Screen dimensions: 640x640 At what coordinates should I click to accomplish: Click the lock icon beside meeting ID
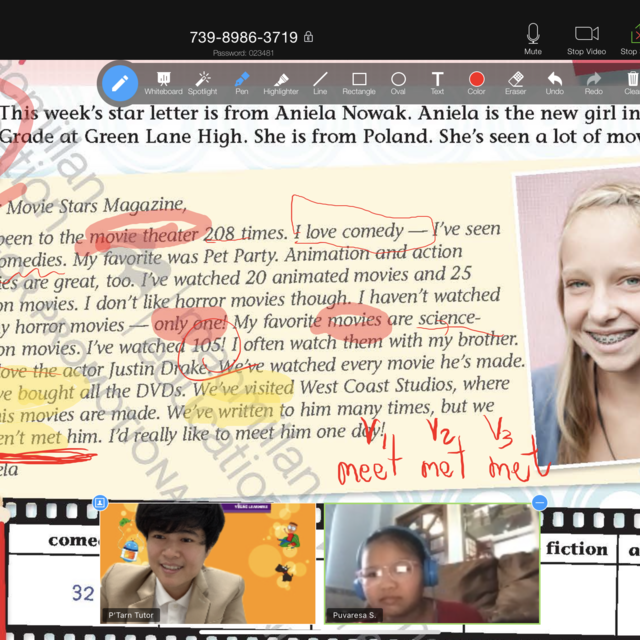[309, 37]
